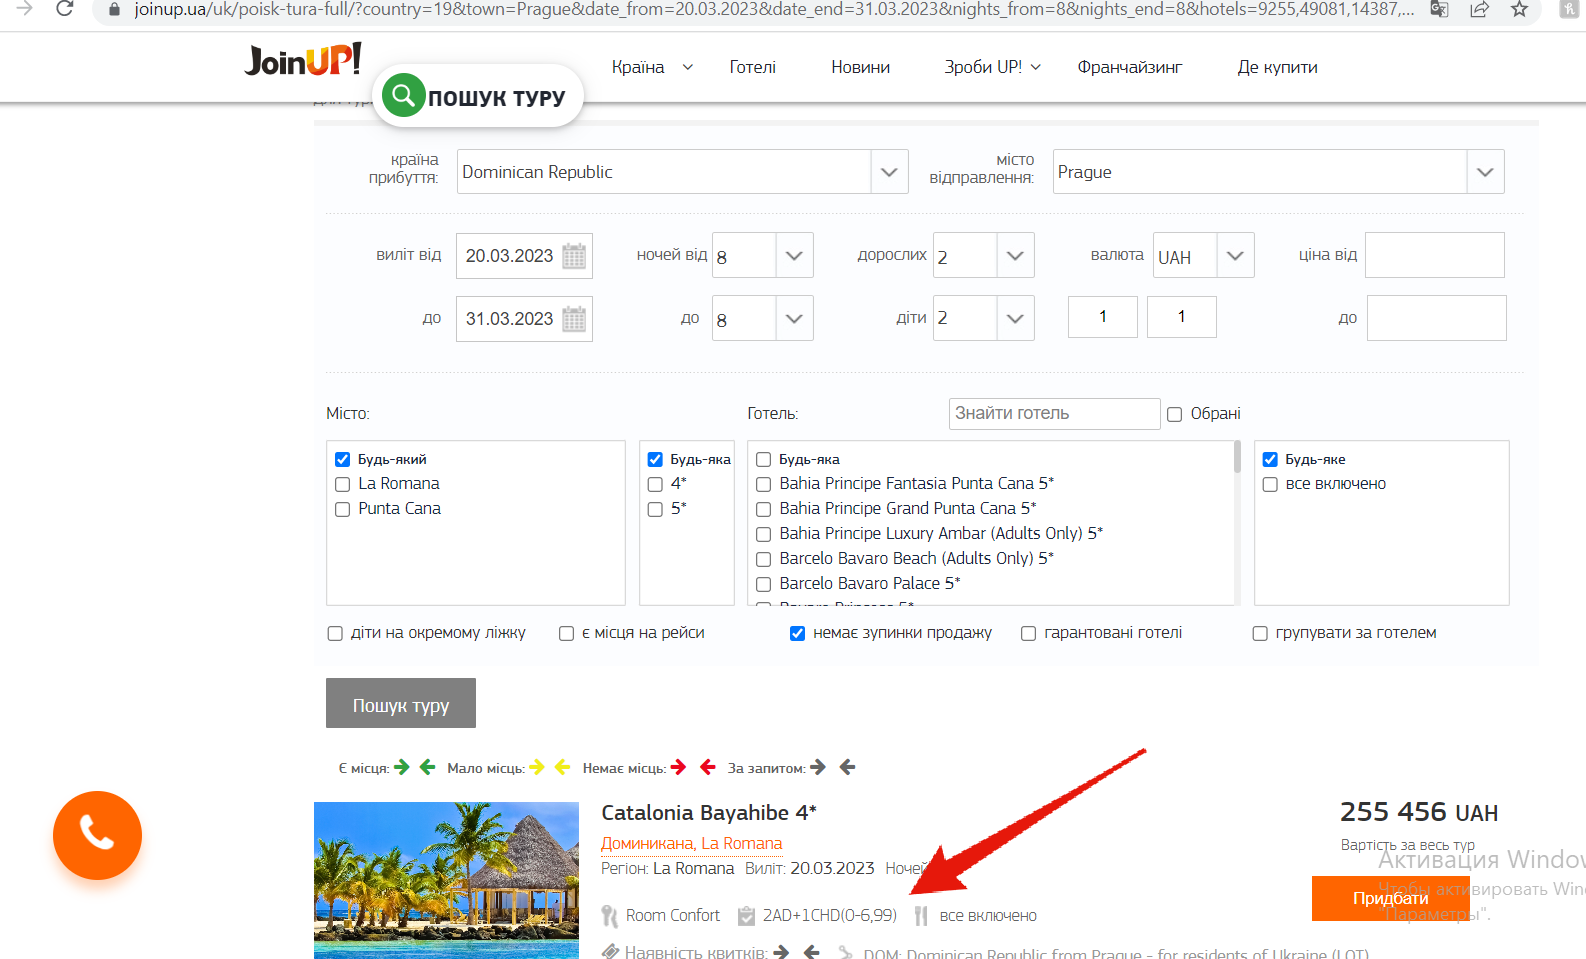Tick Bahia Principe Grand Punta Cana 5* checkbox
The height and width of the screenshot is (959, 1586).
tap(763, 509)
